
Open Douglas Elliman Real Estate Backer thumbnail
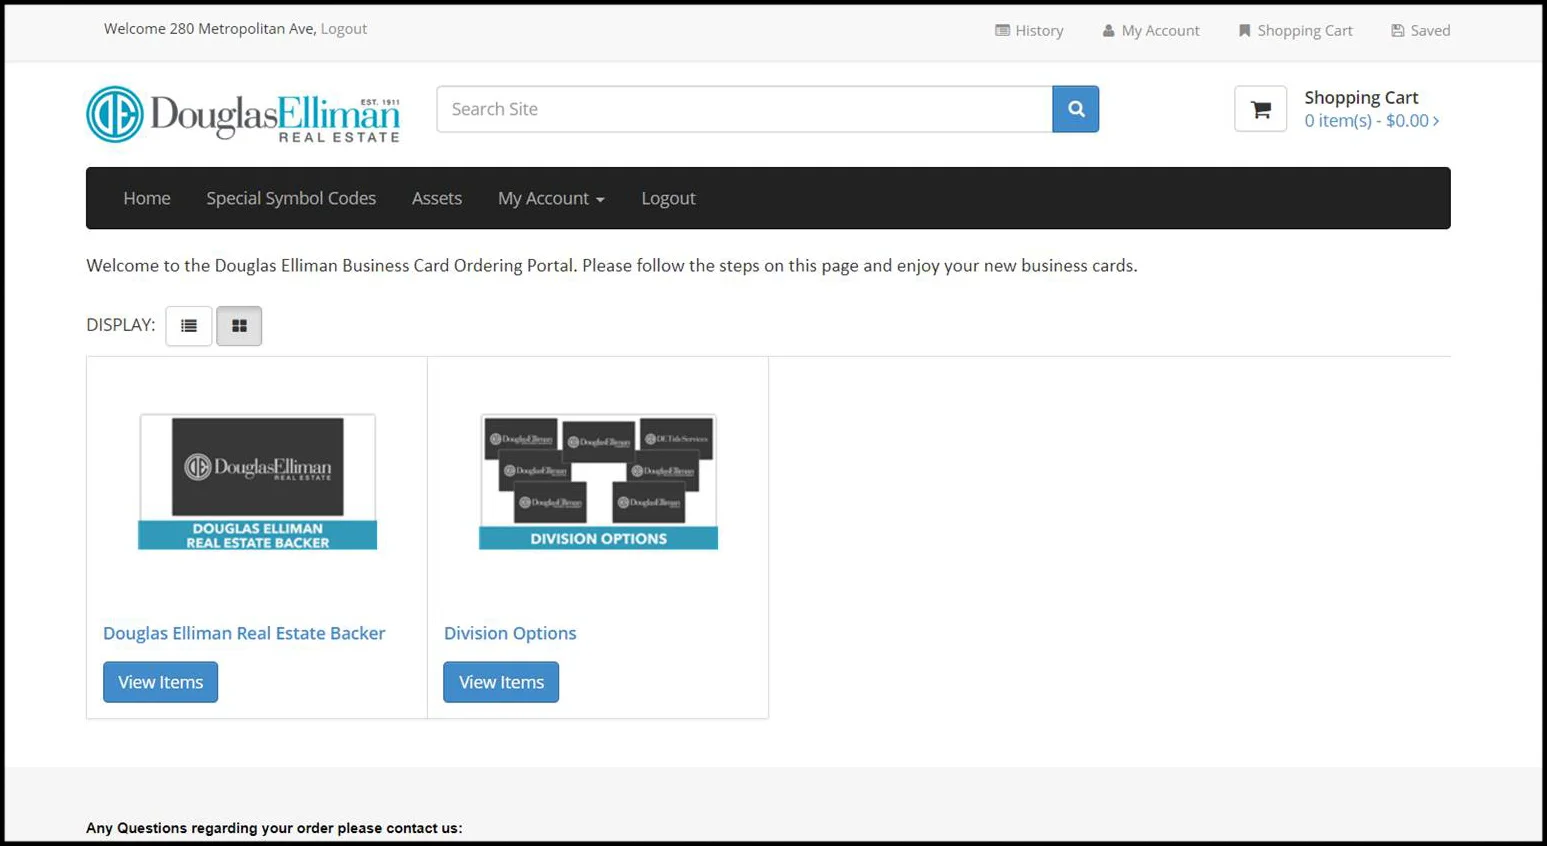pyautogui.click(x=257, y=482)
